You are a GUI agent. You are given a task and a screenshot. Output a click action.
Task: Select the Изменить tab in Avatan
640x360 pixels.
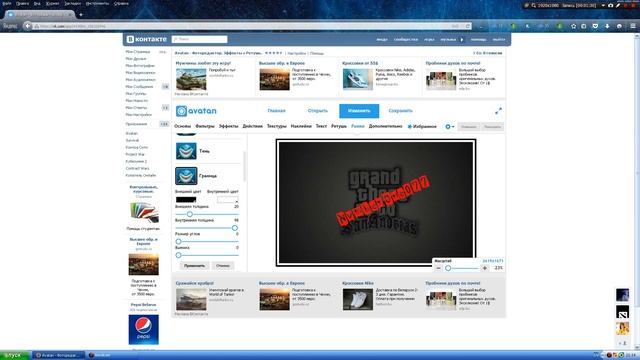click(x=359, y=111)
